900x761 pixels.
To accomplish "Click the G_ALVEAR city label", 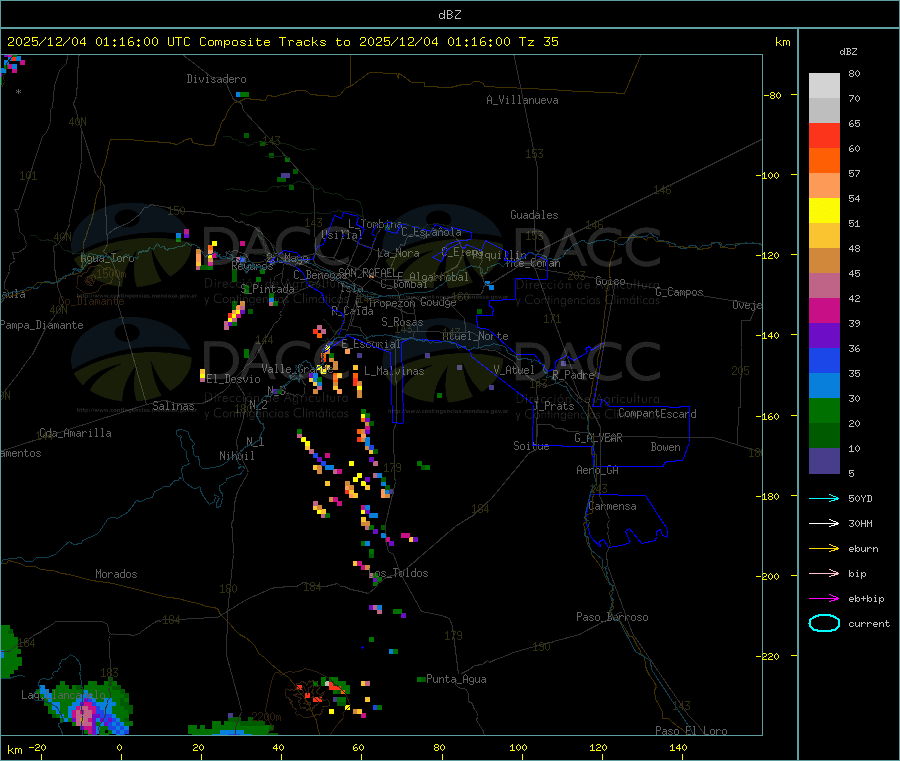I will tap(598, 438).
